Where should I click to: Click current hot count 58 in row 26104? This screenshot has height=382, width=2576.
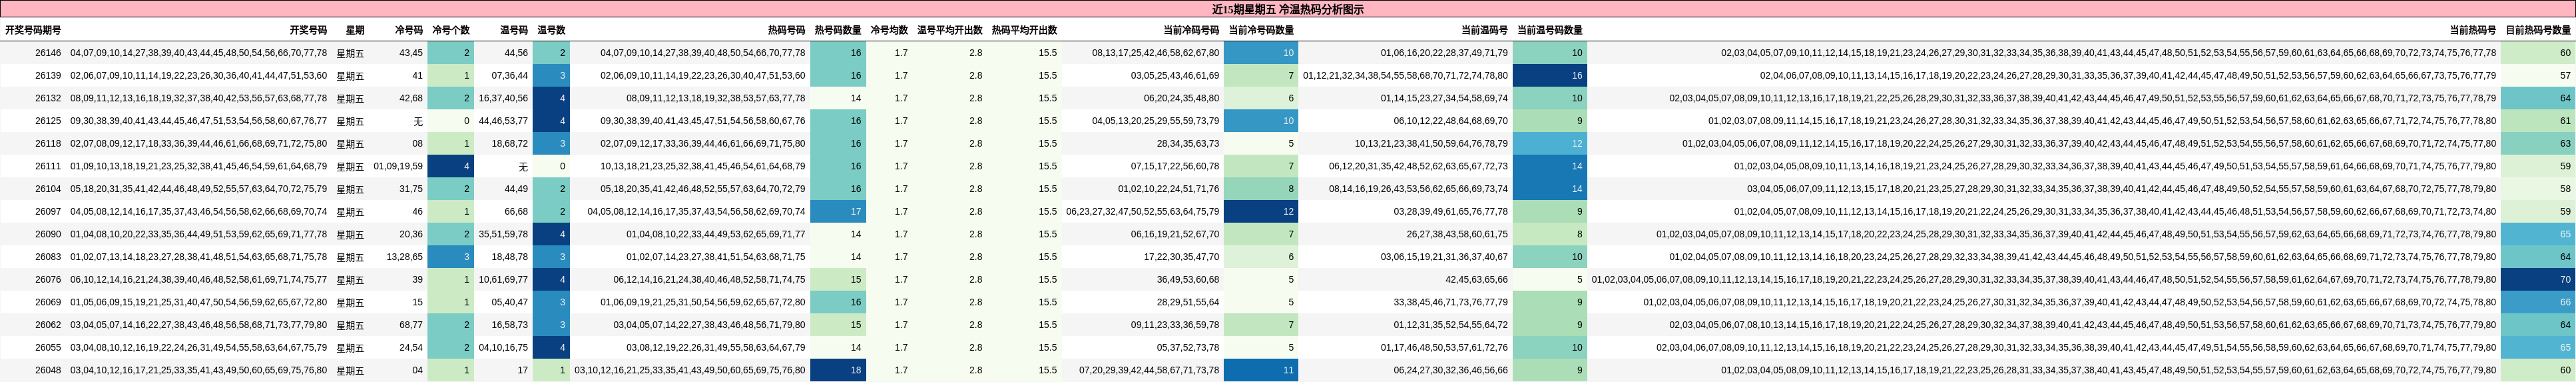tap(2538, 189)
